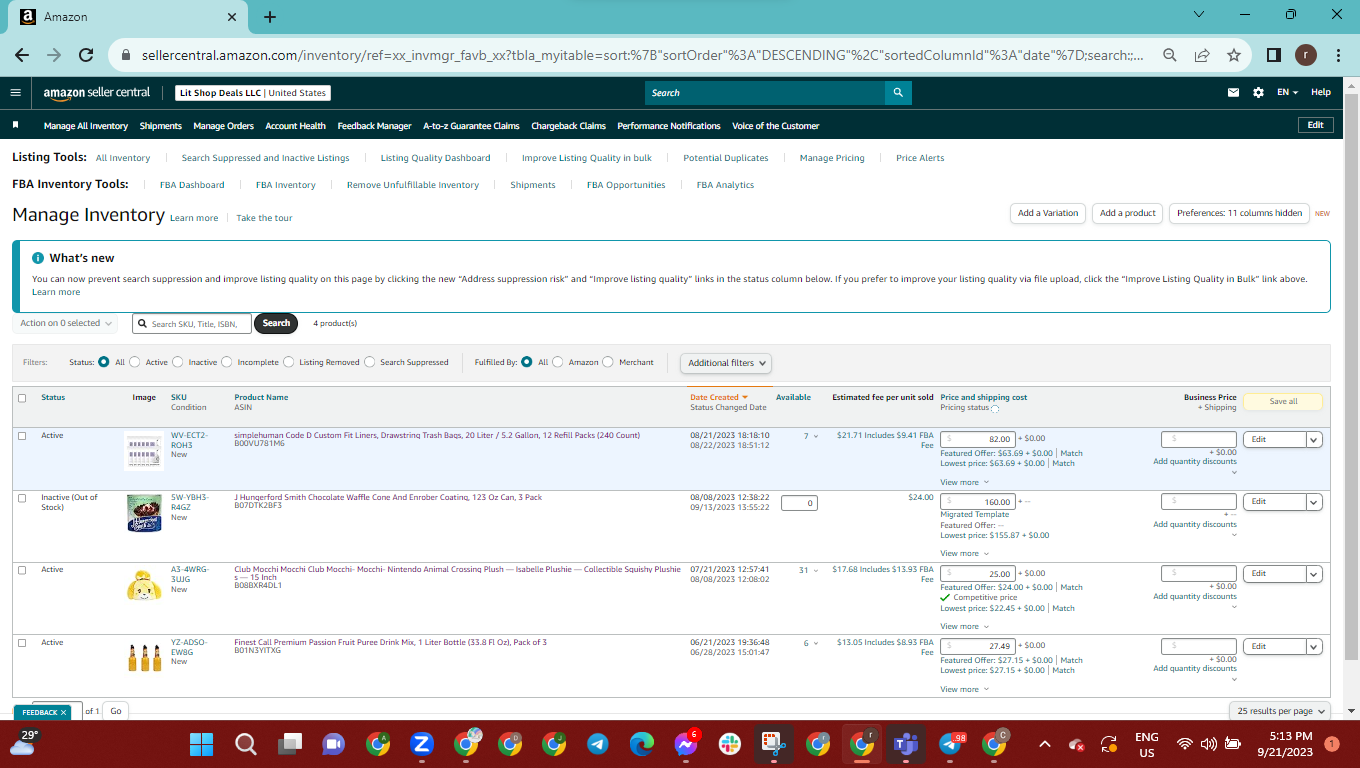Viewport: 1360px width, 768px height.
Task: Bookmark this page with the star icon
Action: [x=1233, y=55]
